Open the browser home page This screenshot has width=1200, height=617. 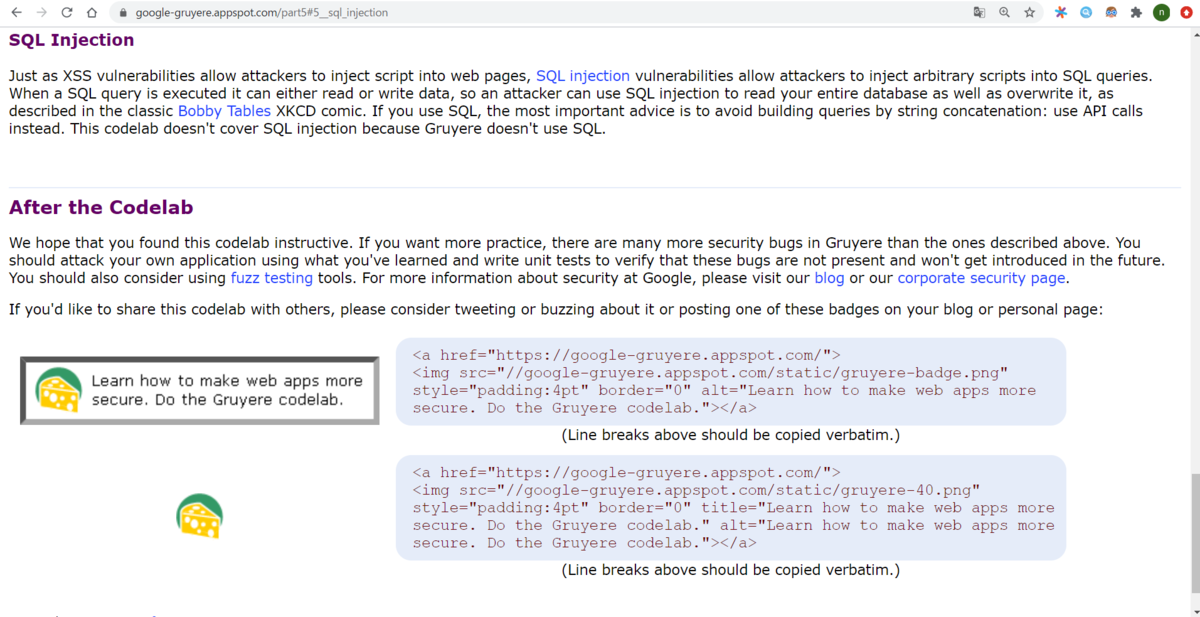point(92,13)
